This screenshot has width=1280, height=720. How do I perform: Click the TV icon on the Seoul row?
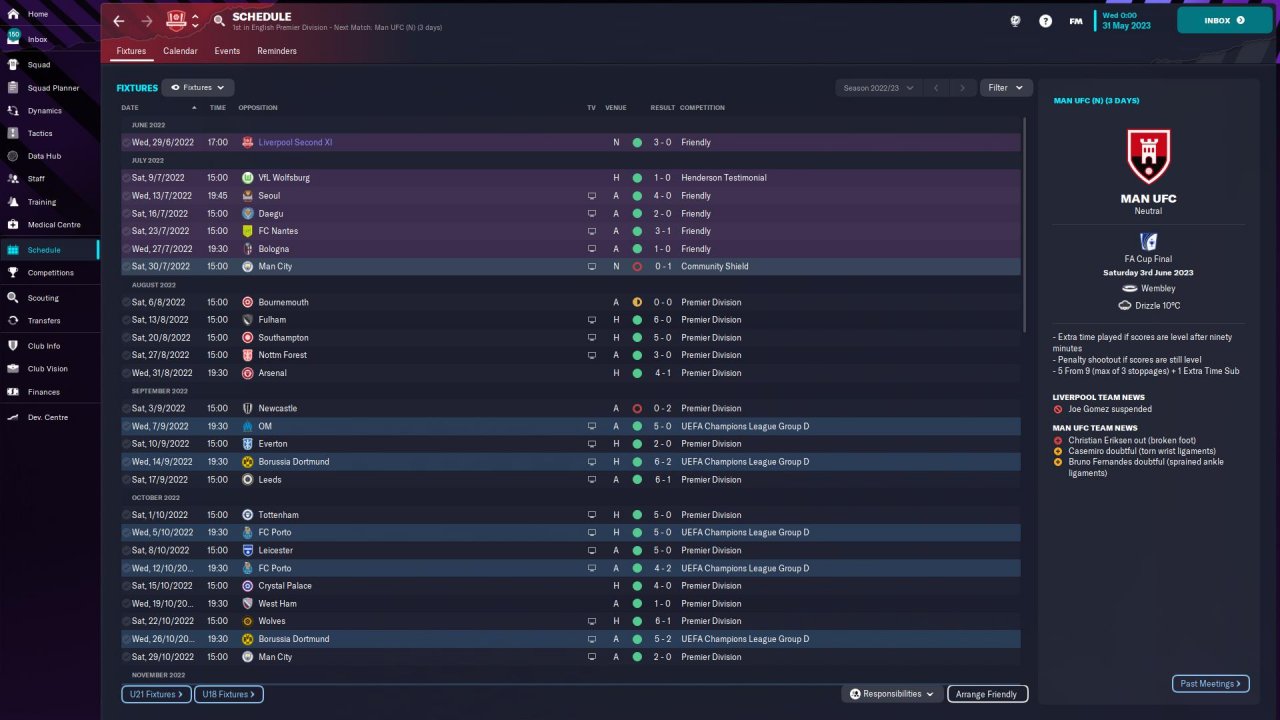[x=592, y=196]
